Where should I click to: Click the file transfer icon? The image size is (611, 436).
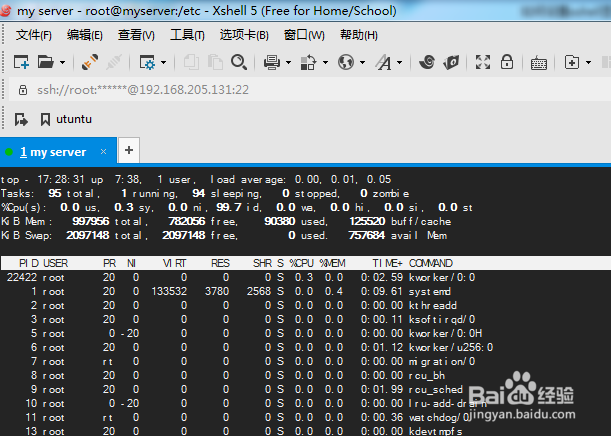click(x=308, y=62)
